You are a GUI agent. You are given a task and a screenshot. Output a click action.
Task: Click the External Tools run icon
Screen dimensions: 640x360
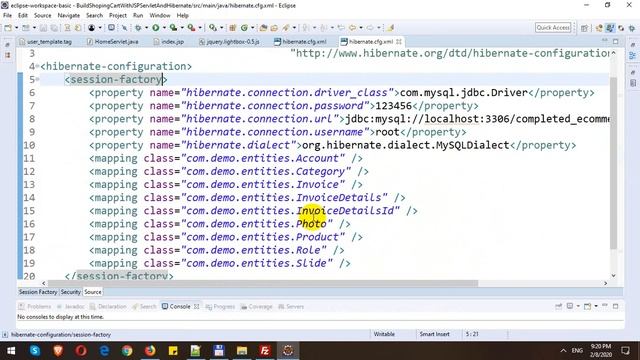coord(191,28)
